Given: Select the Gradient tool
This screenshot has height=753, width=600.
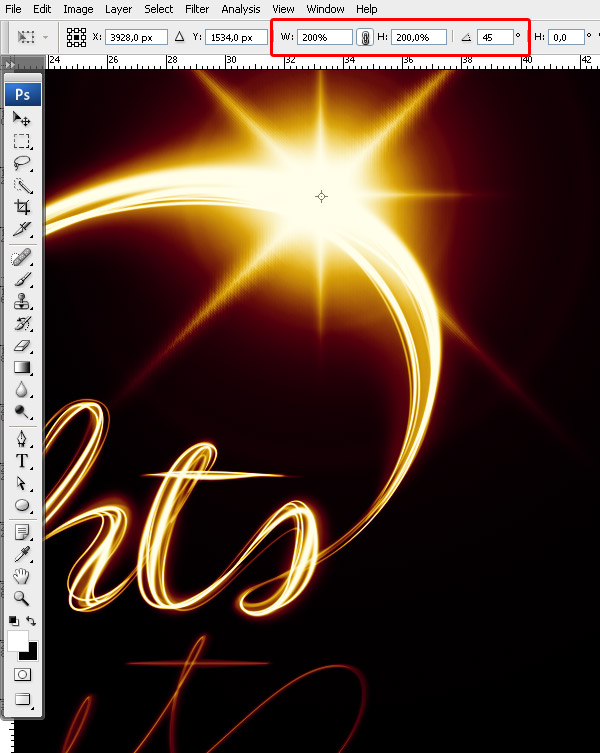Looking at the screenshot, I should point(22,367).
